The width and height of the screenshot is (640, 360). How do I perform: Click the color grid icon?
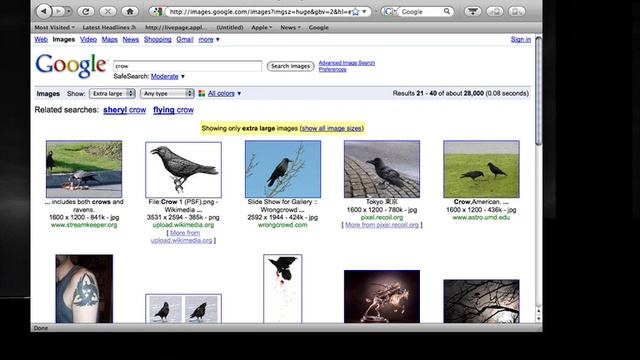tap(202, 93)
